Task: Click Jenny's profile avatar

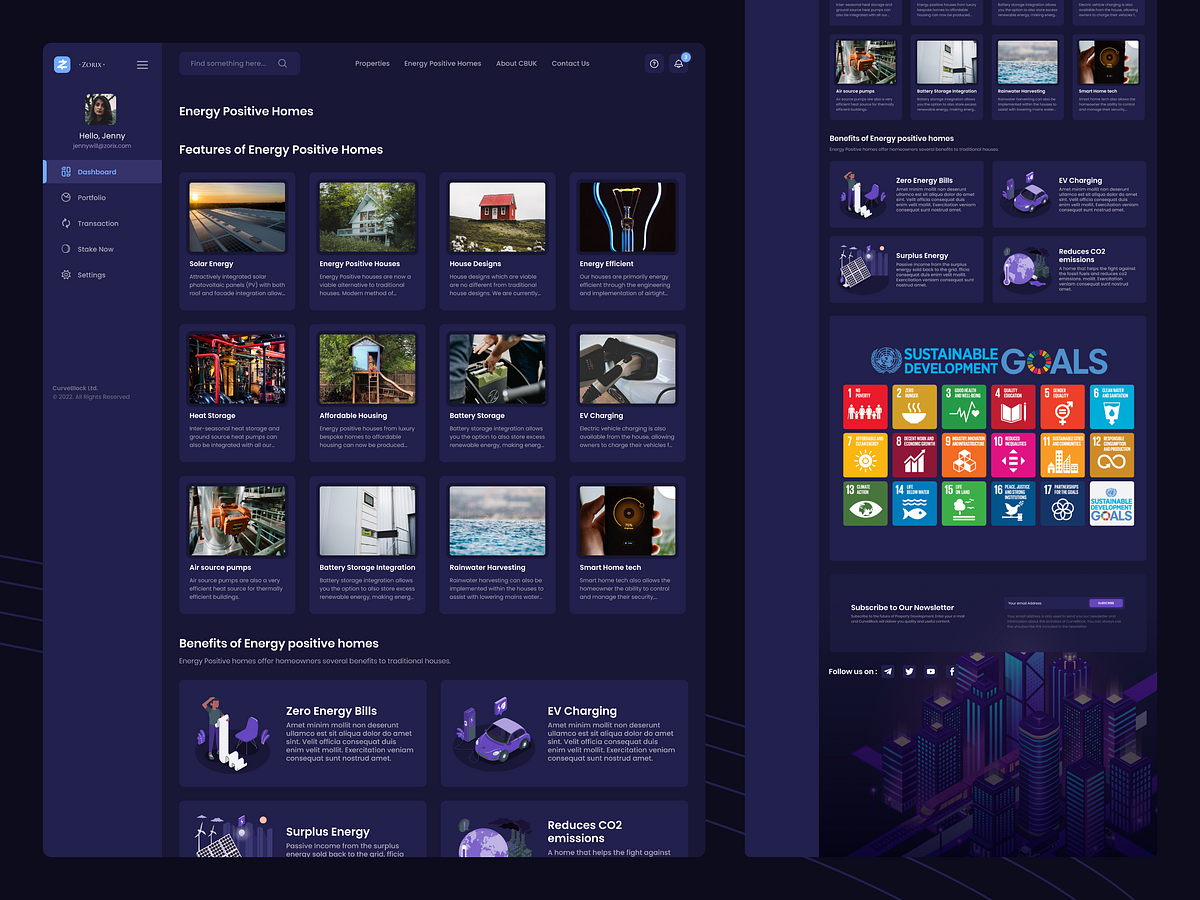Action: 100,109
